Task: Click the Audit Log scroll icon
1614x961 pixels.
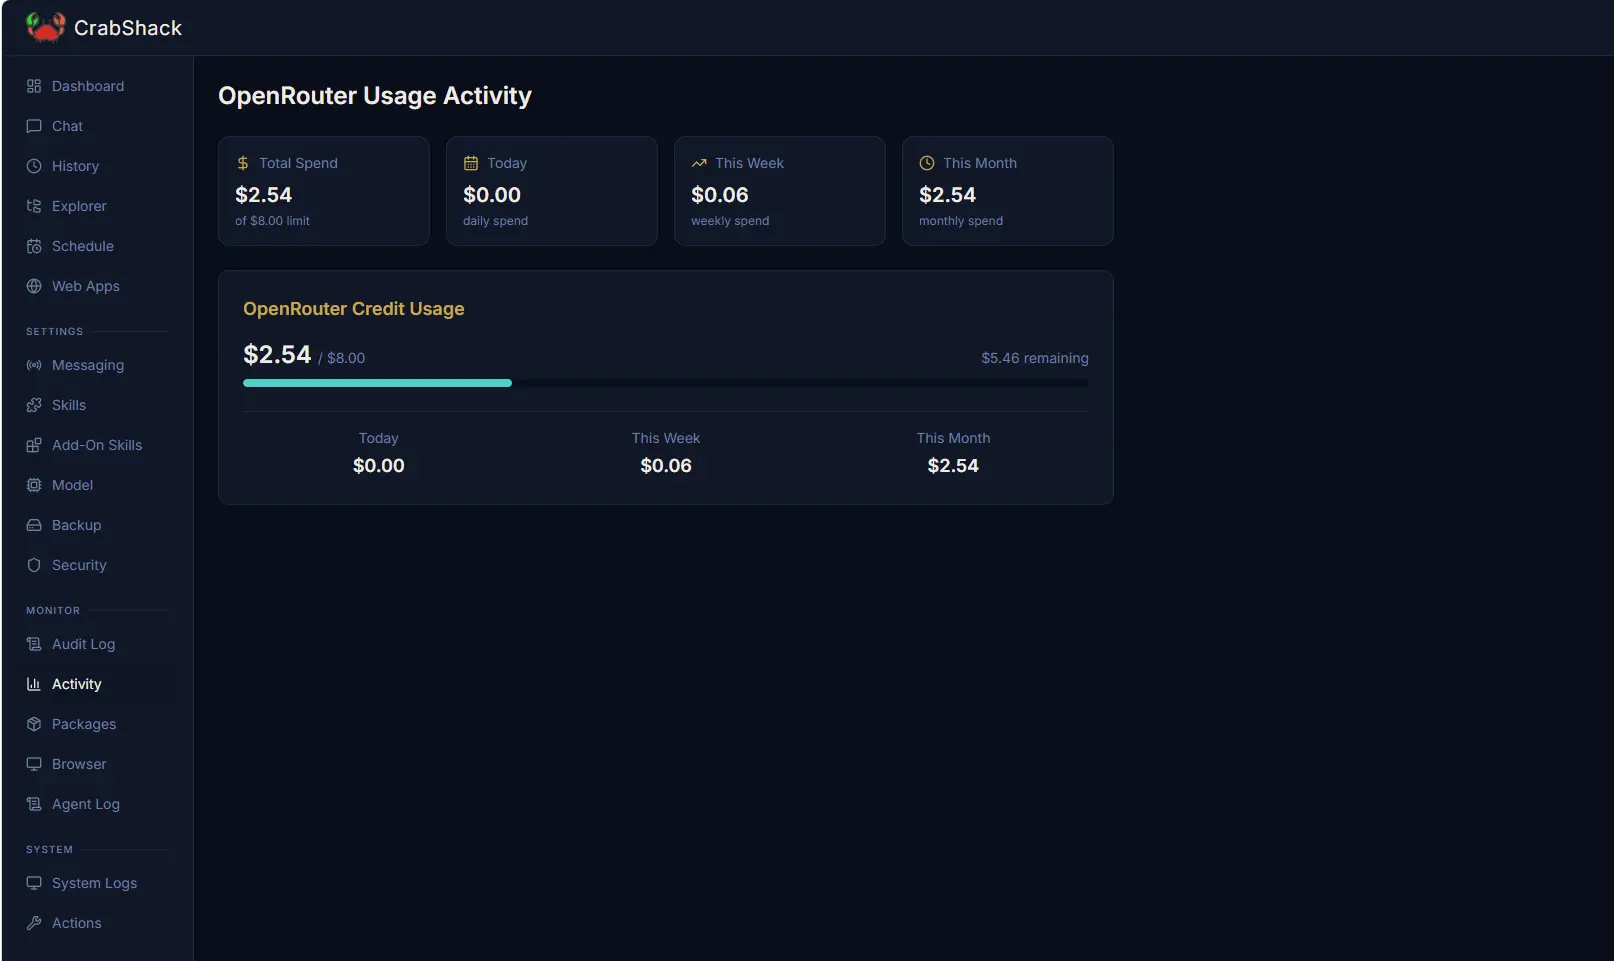Action: tap(34, 644)
